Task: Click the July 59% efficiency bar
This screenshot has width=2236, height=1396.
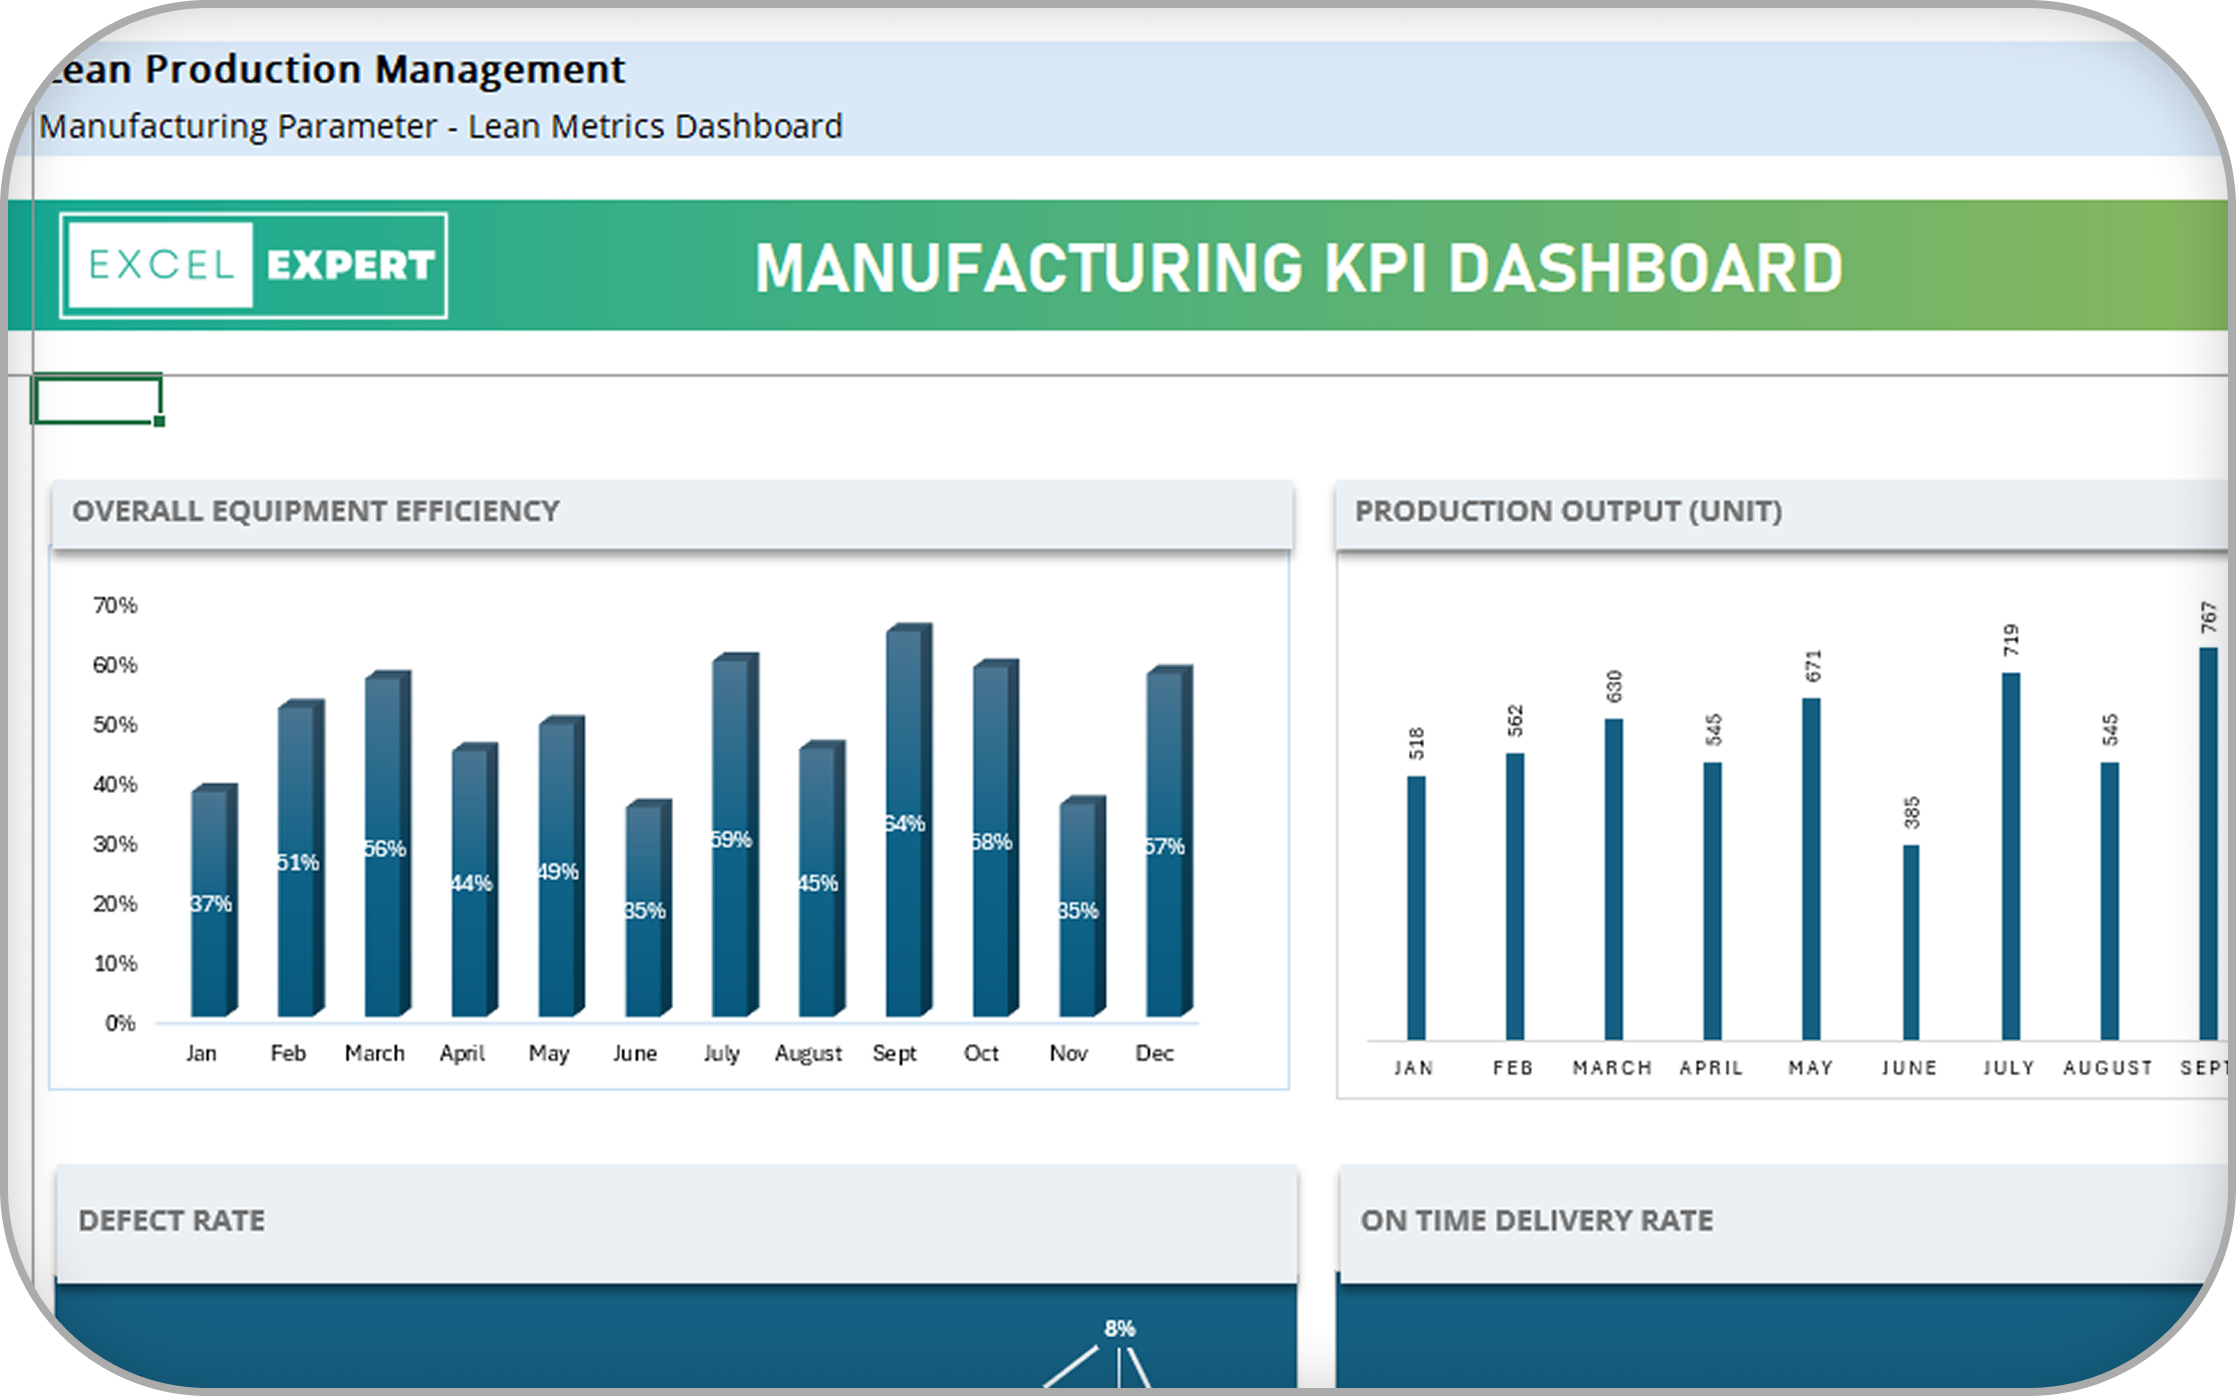Action: click(x=732, y=838)
